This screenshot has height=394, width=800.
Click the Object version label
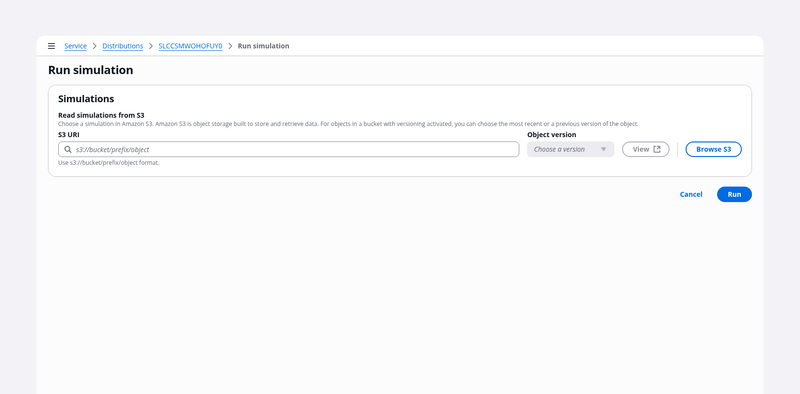552,135
